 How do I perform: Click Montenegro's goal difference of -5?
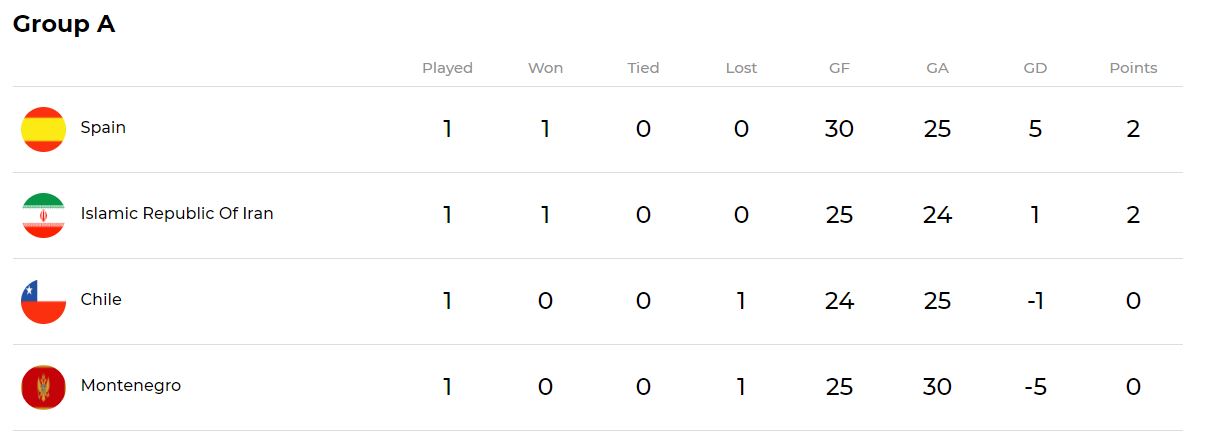[1035, 387]
